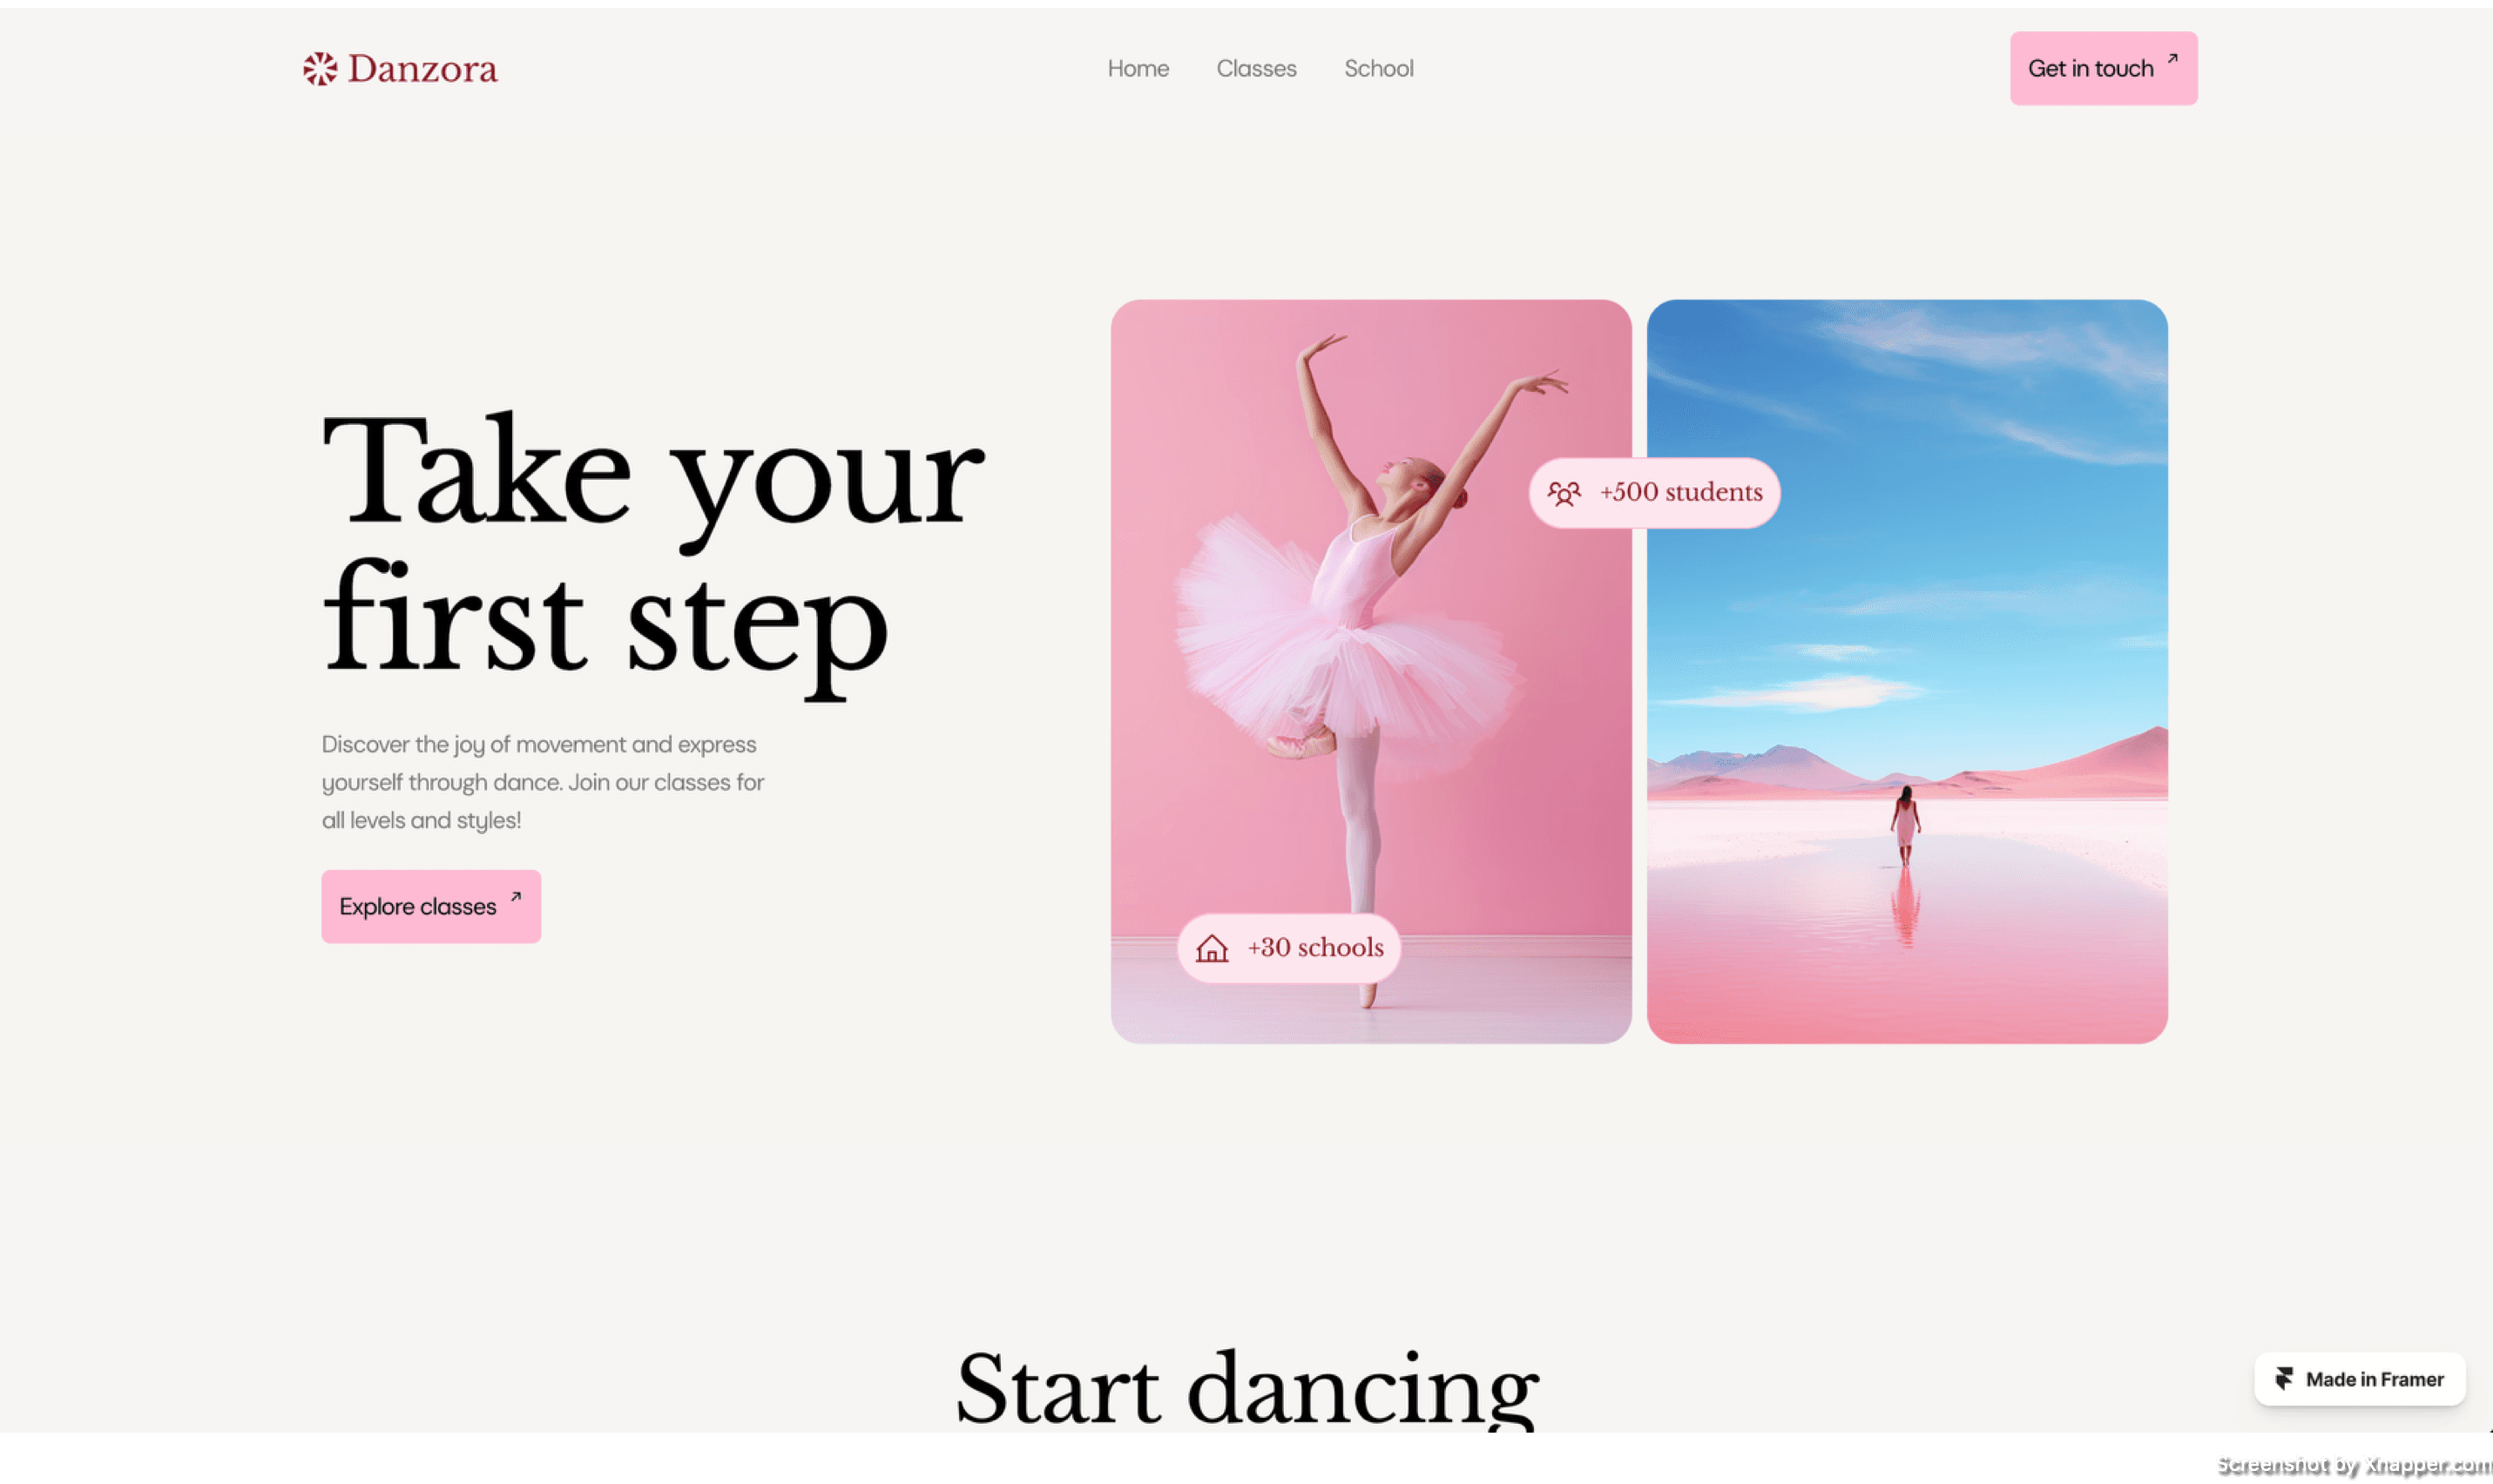Click the house icon in schools badge

1212,948
